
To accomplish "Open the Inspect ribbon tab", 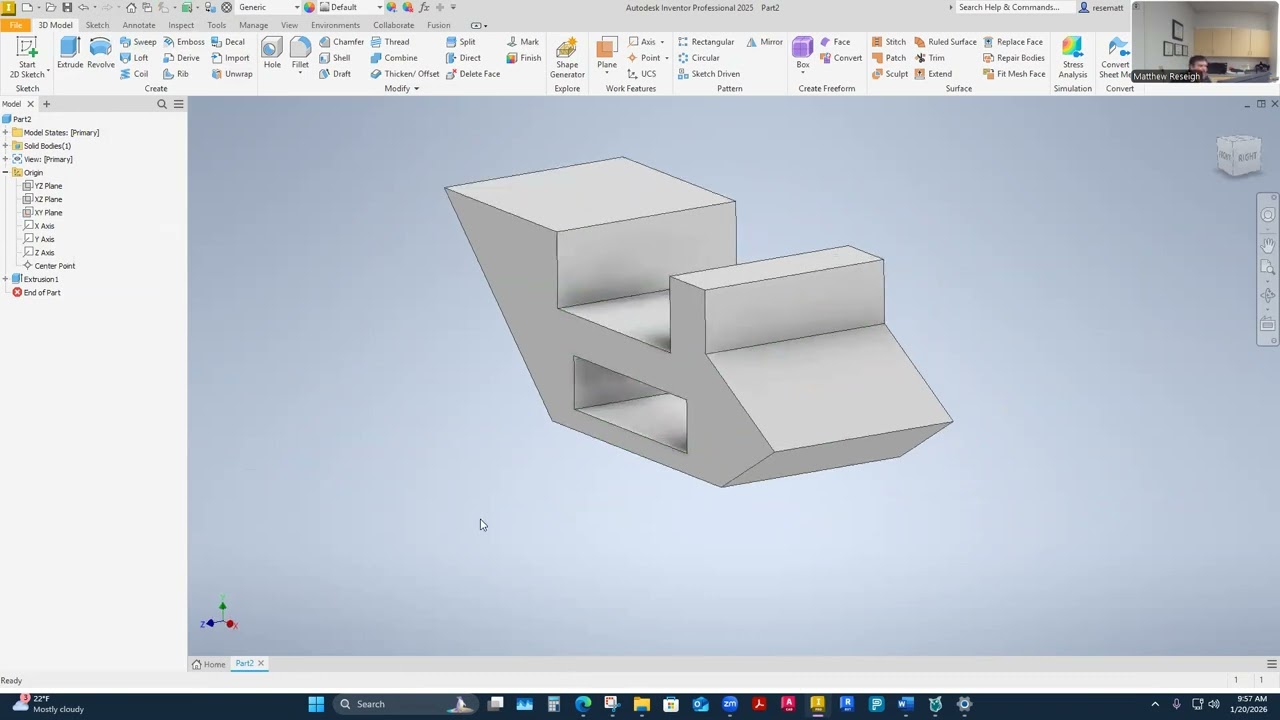I will click(x=181, y=25).
